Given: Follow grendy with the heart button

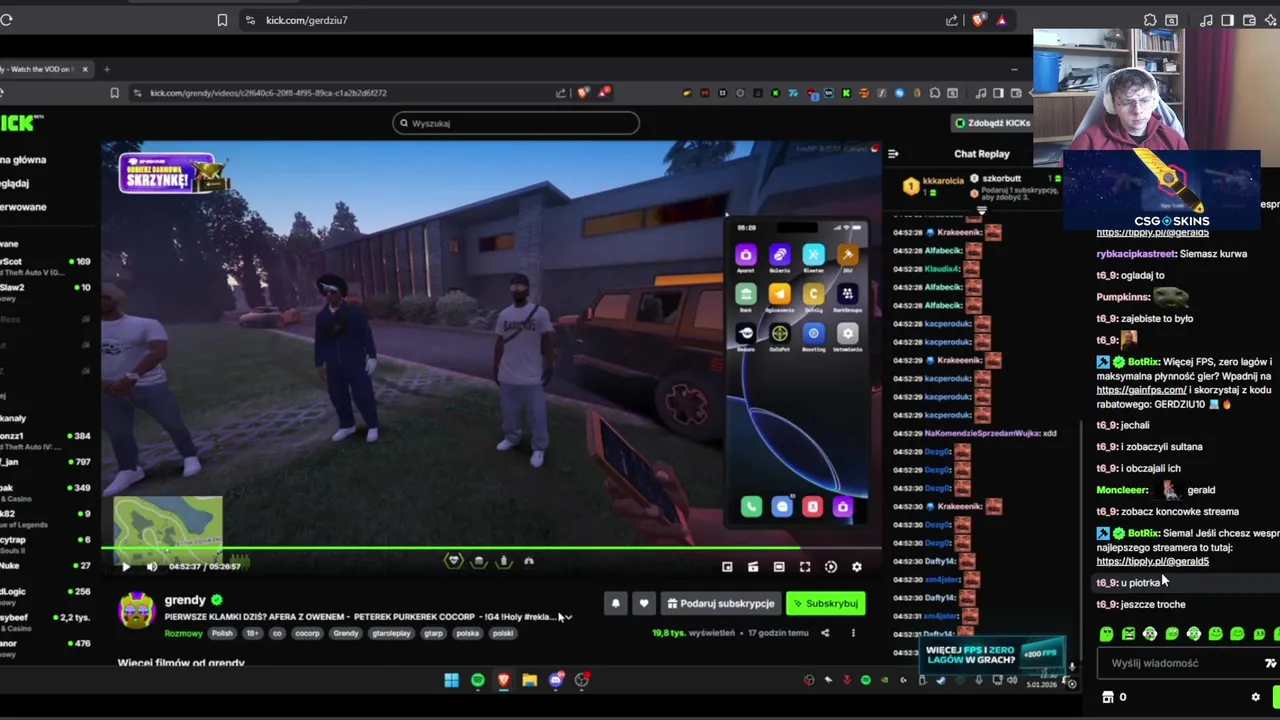Looking at the screenshot, I should coord(644,603).
